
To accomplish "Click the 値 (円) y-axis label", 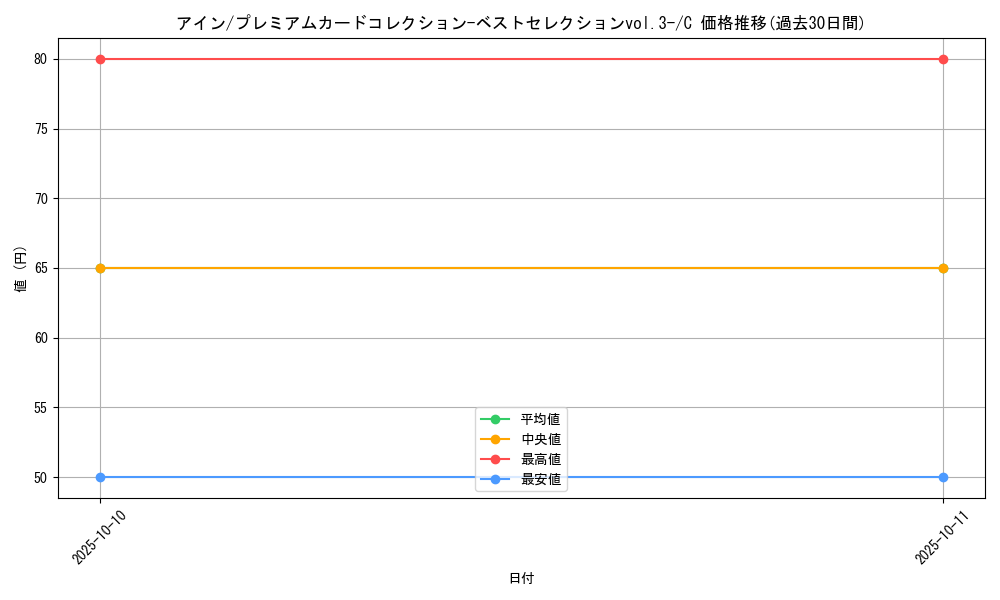I will pos(21,268).
